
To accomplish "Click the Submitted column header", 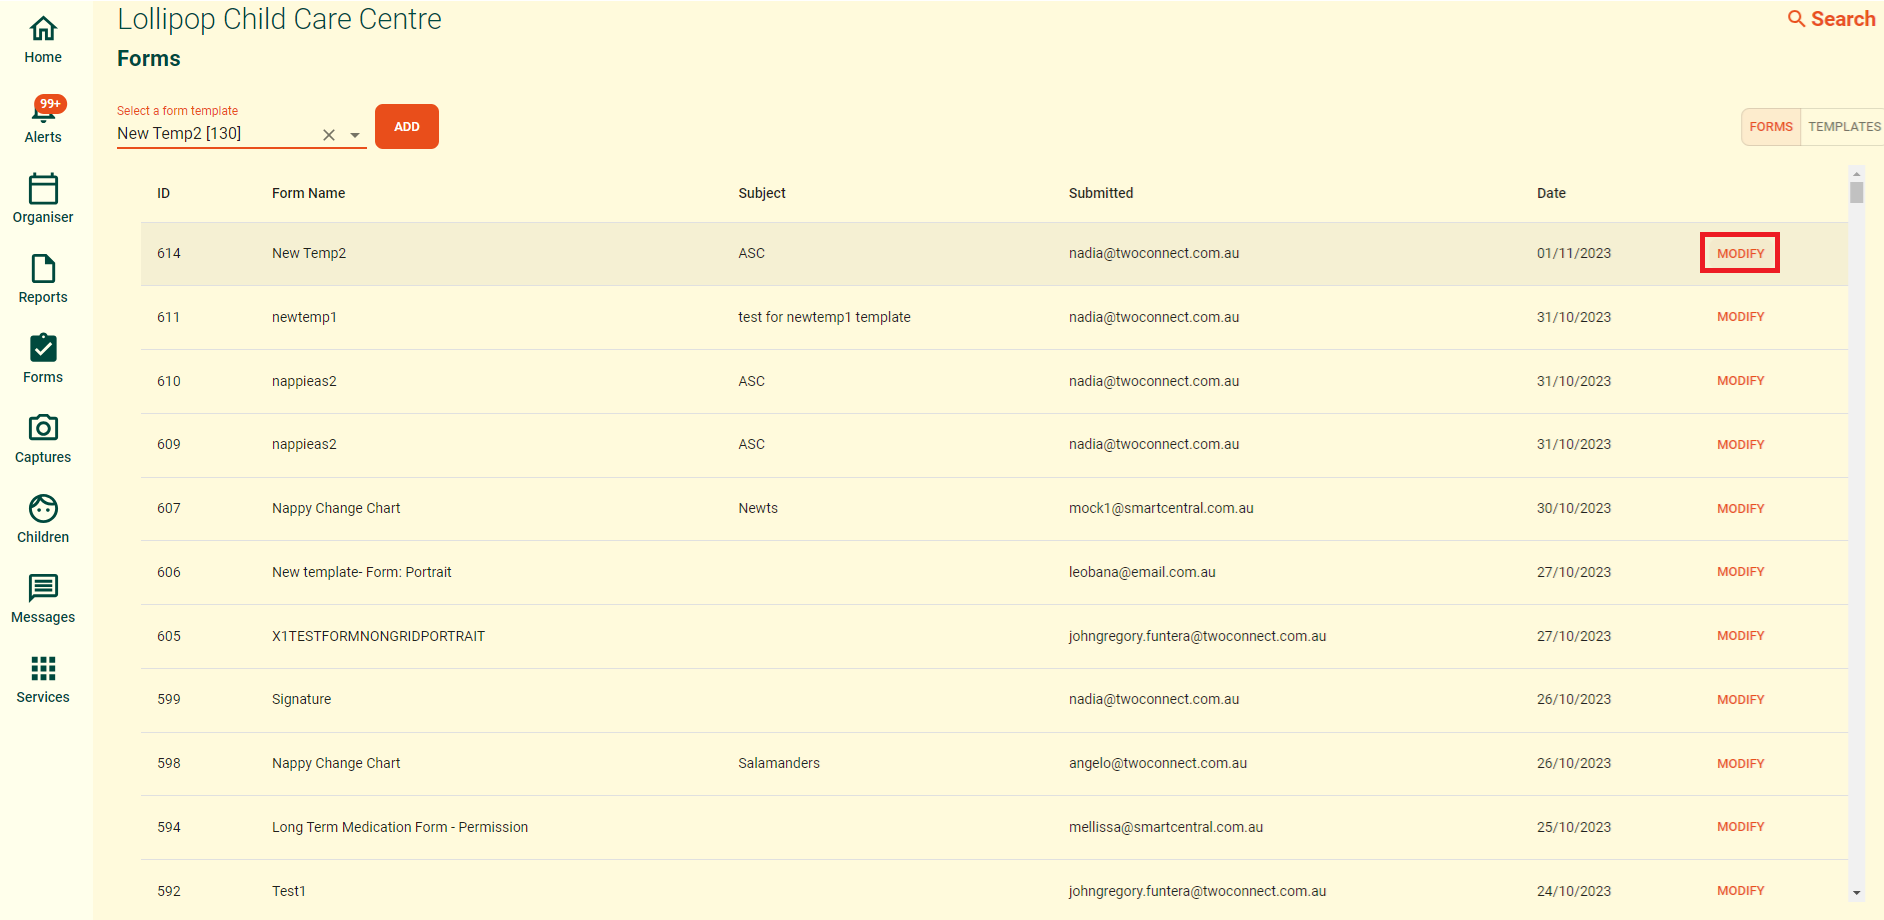I will tap(1101, 194).
